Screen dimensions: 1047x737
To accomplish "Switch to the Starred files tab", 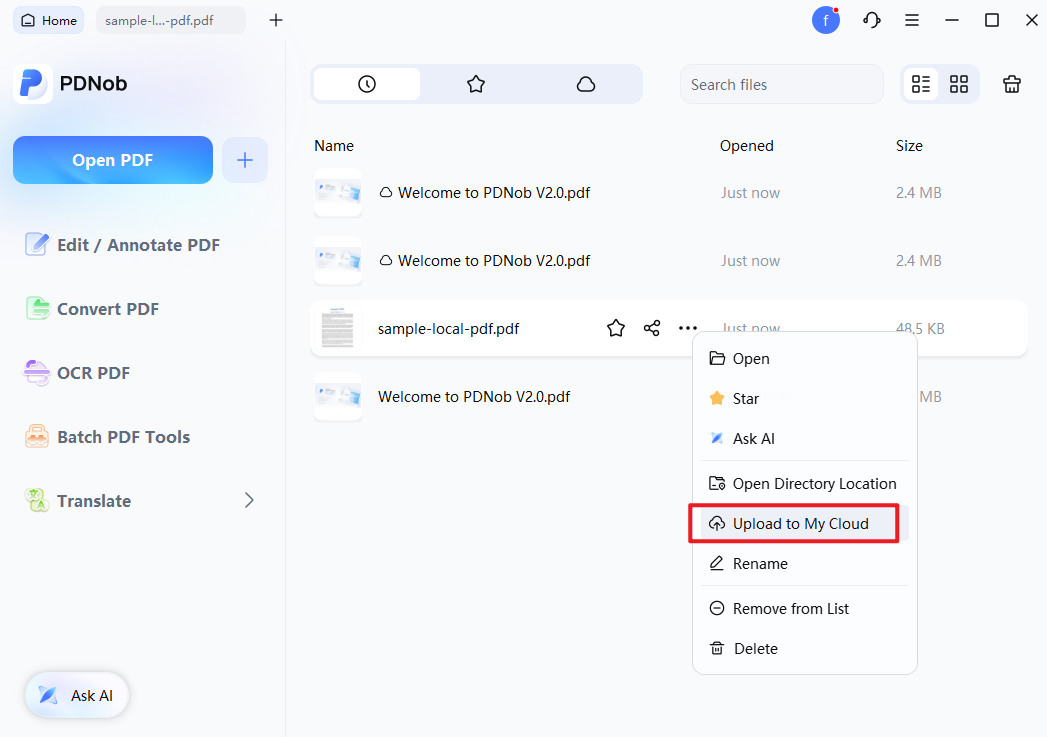I will pos(475,84).
